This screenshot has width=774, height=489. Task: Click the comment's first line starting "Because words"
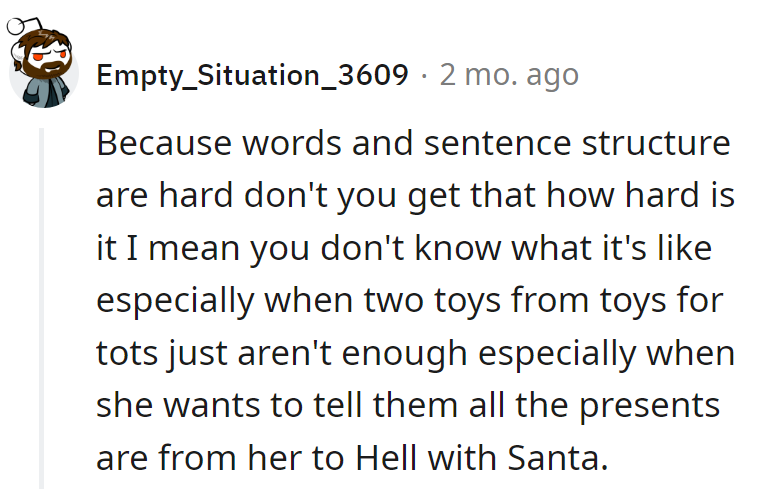pyautogui.click(x=413, y=142)
